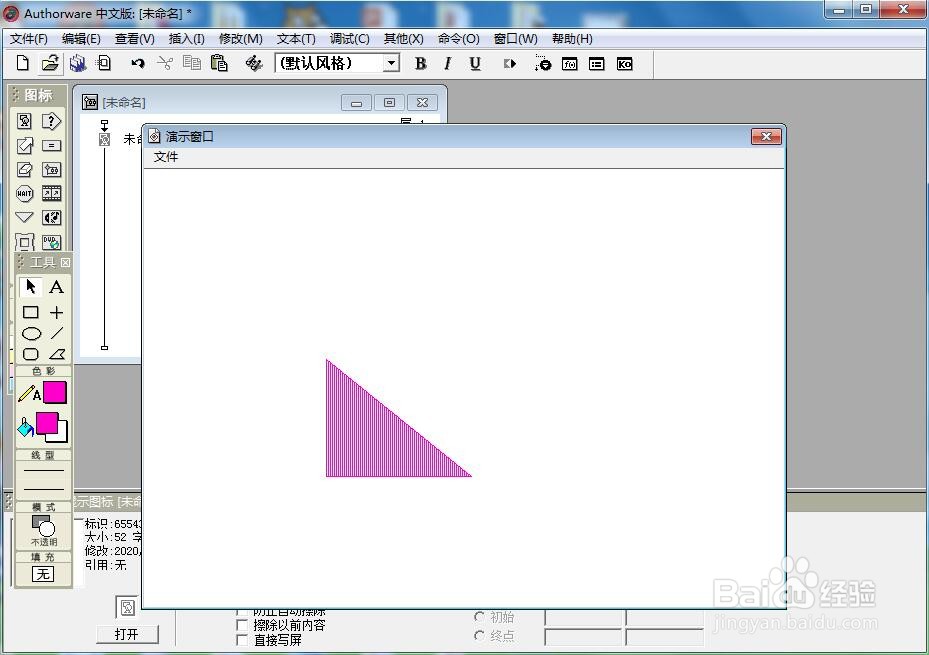
Task: Click the pencil line color magenta swatch
Action: (x=55, y=393)
